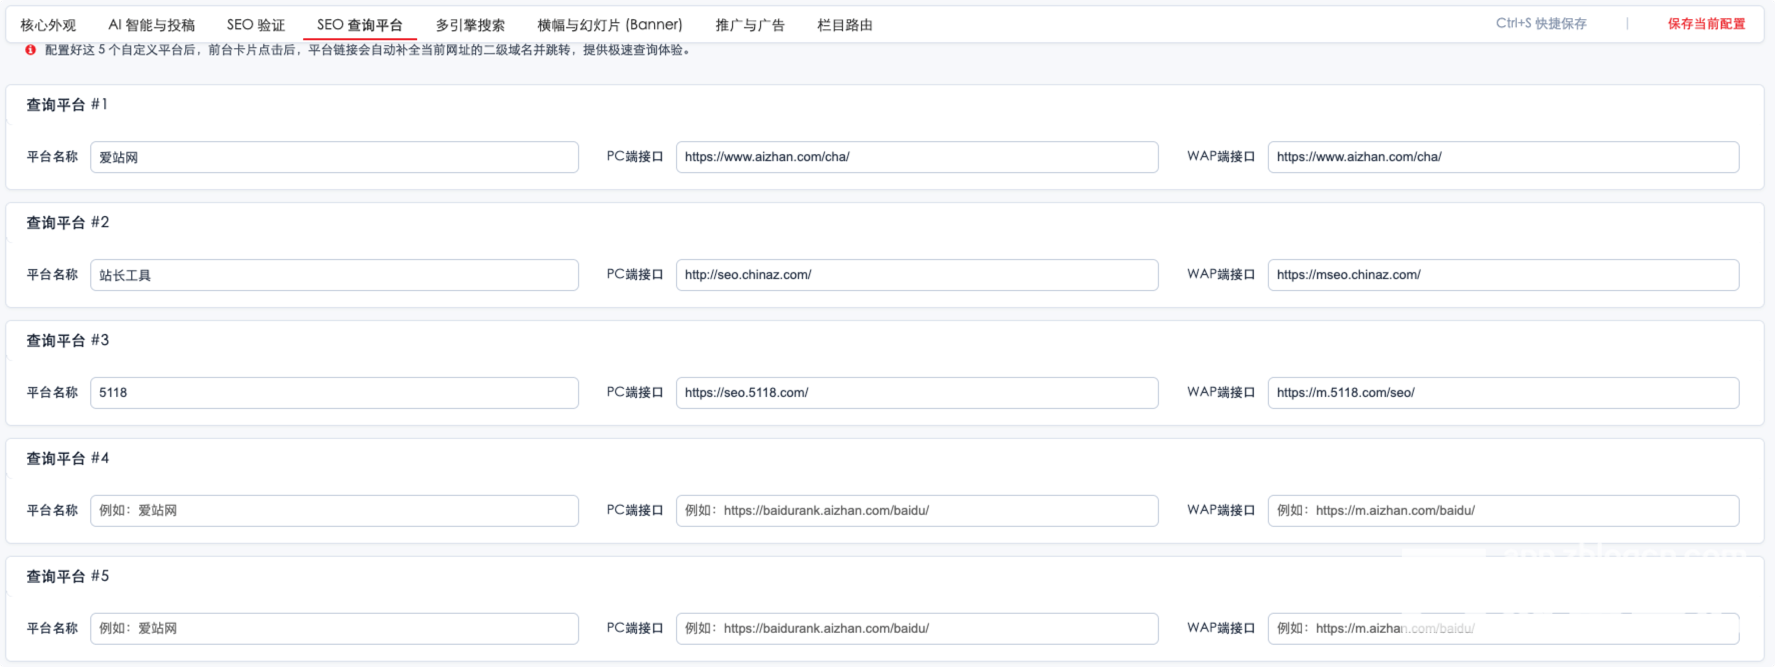Click PC端接口 label in platform #2
1775x667 pixels.
(x=635, y=275)
